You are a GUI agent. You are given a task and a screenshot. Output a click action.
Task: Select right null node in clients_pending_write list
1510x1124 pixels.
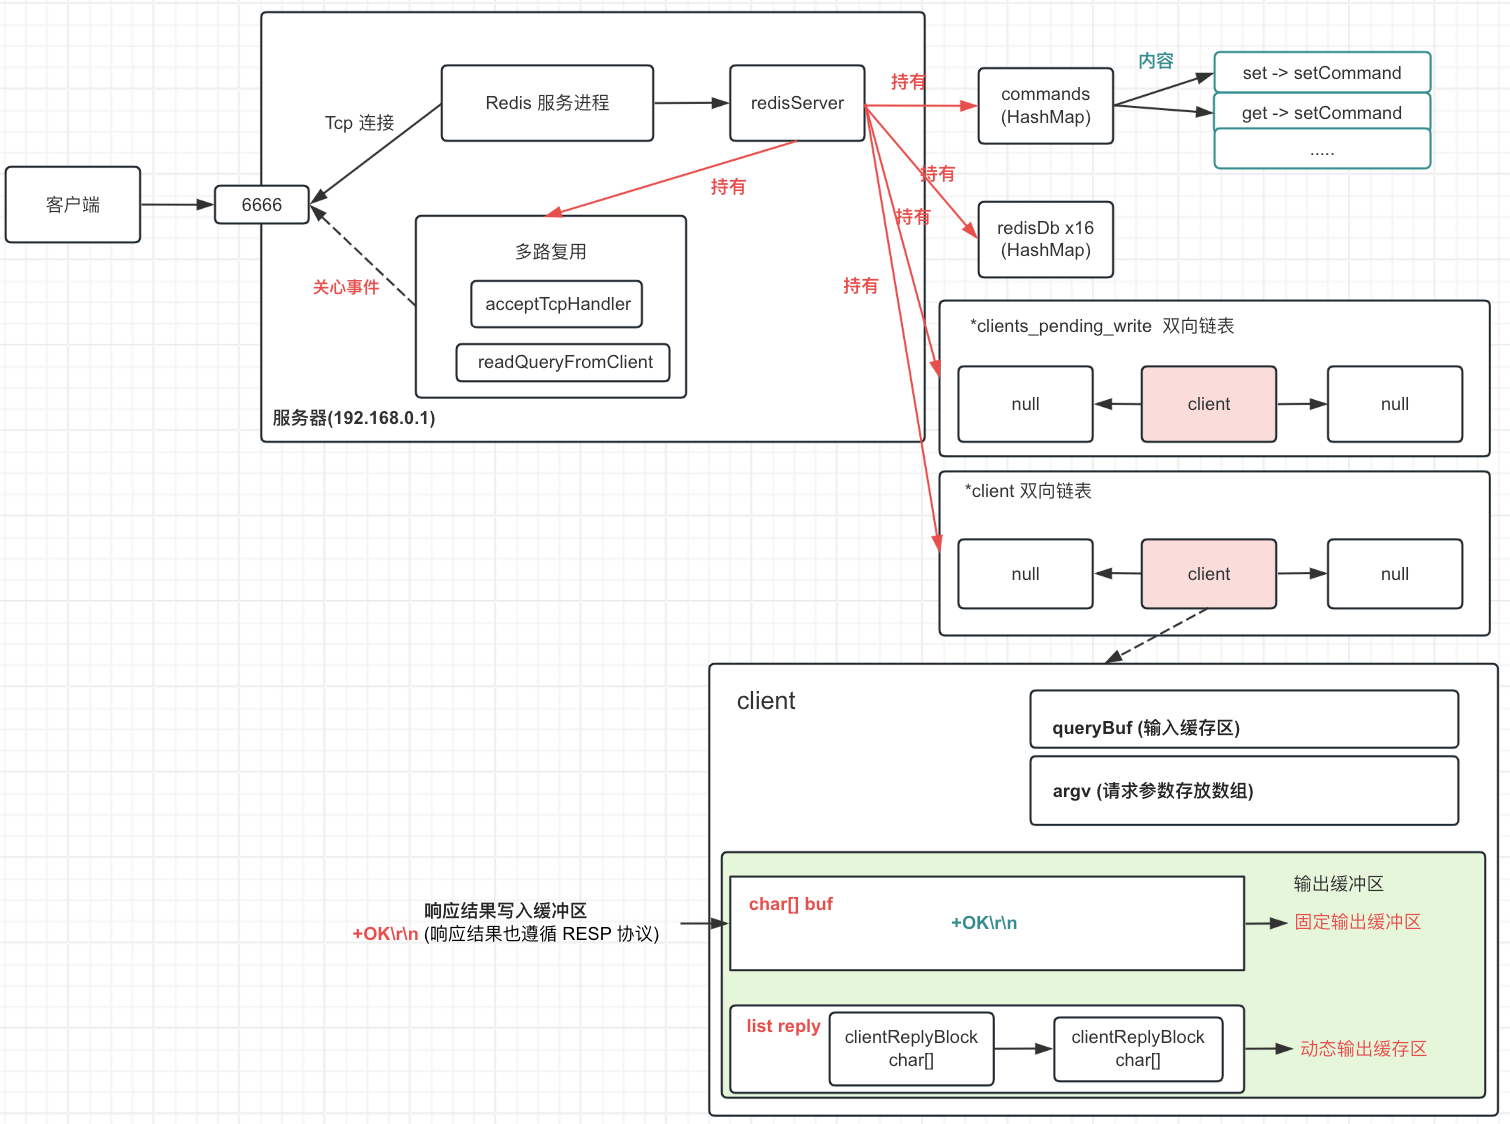[x=1395, y=404]
